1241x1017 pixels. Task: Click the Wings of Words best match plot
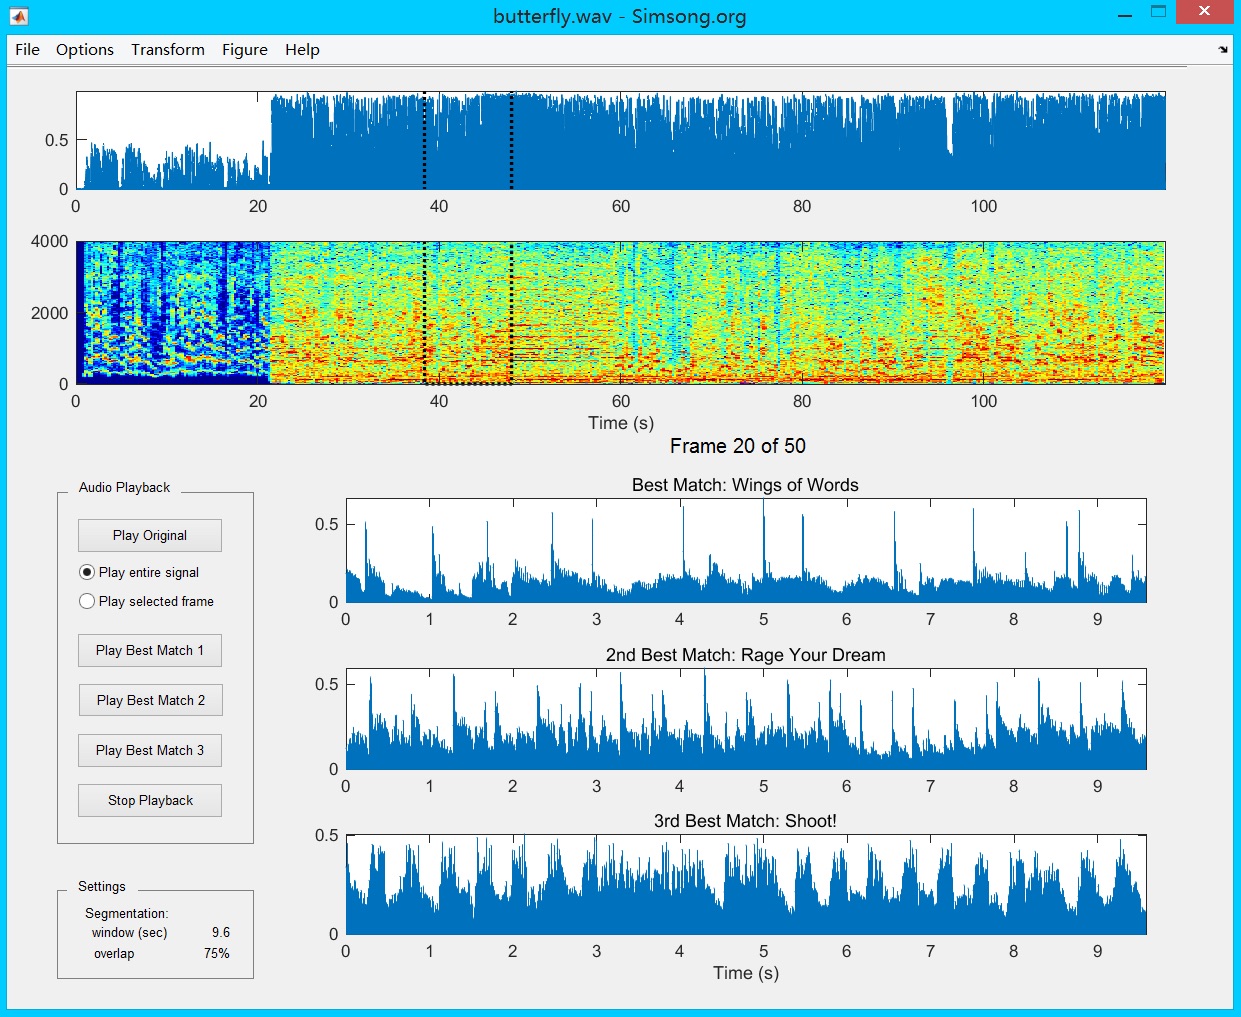[746, 550]
